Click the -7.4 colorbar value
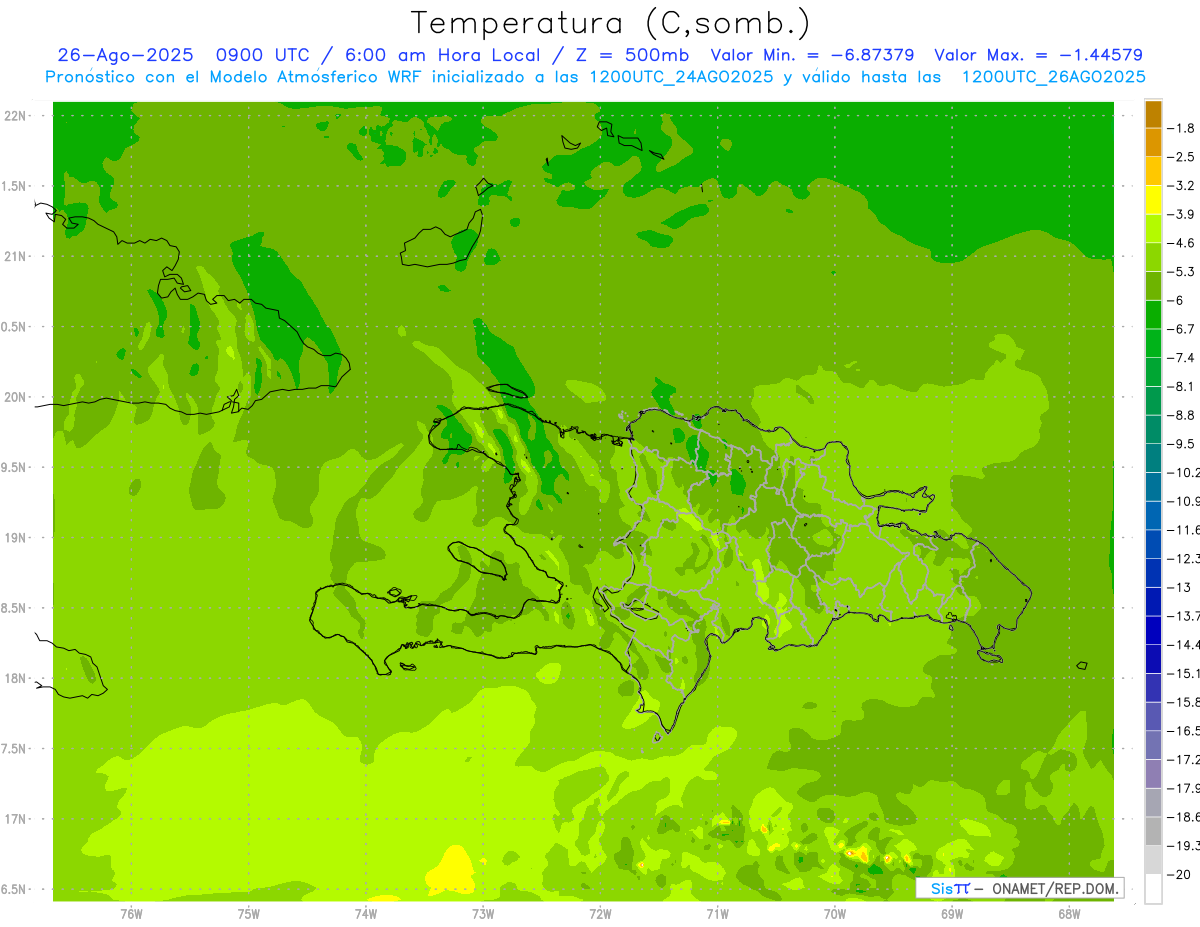1200x927 pixels. (1180, 357)
